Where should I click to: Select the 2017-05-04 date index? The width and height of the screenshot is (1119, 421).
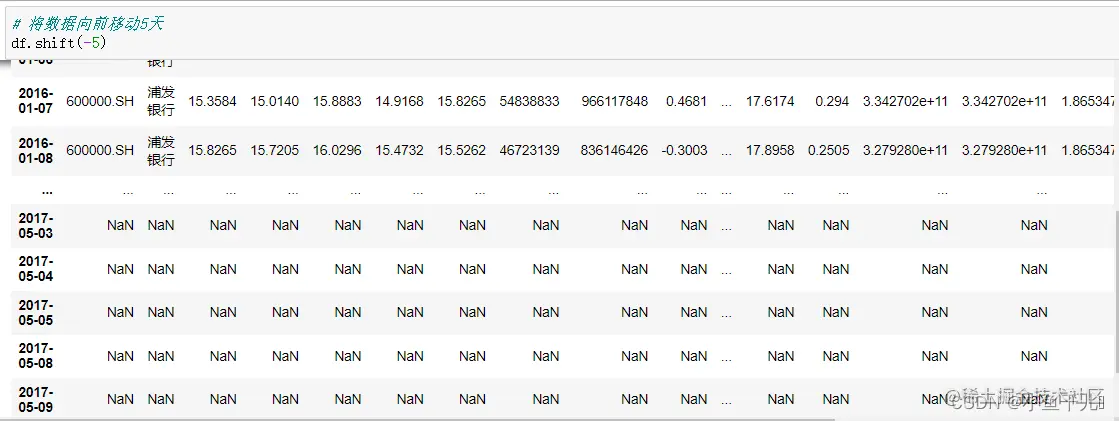36,269
